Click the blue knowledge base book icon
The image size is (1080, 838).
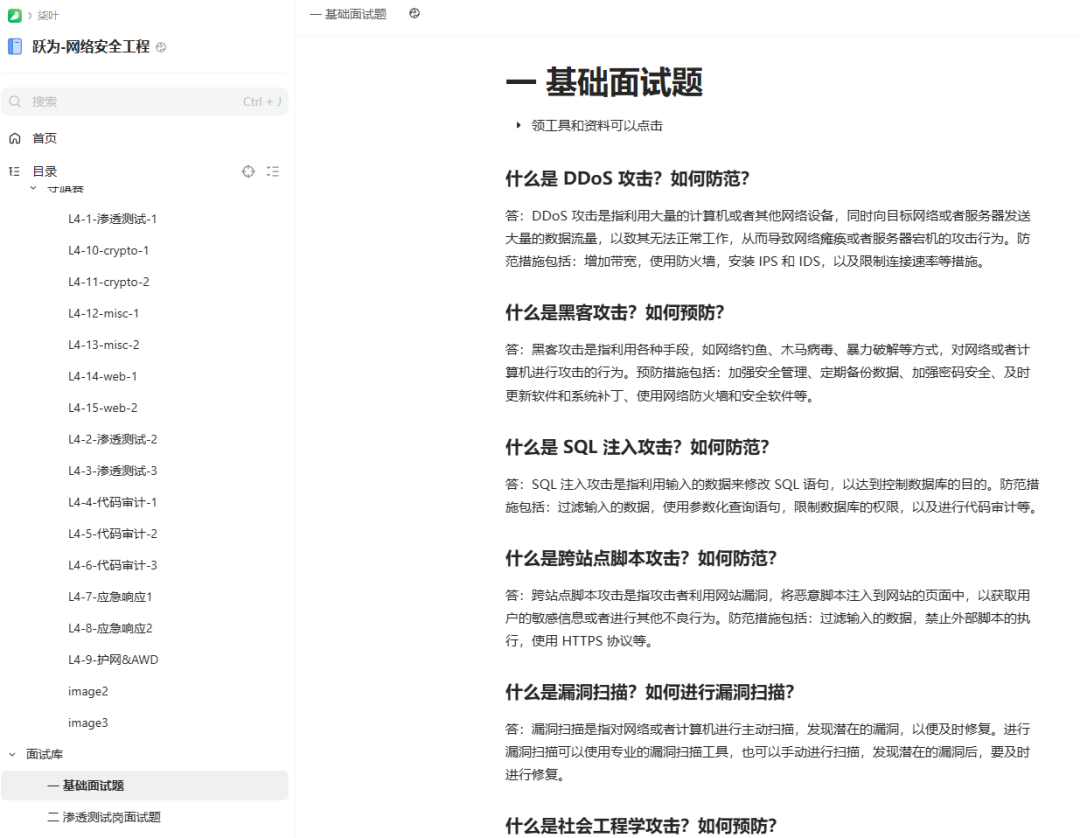pos(14,47)
